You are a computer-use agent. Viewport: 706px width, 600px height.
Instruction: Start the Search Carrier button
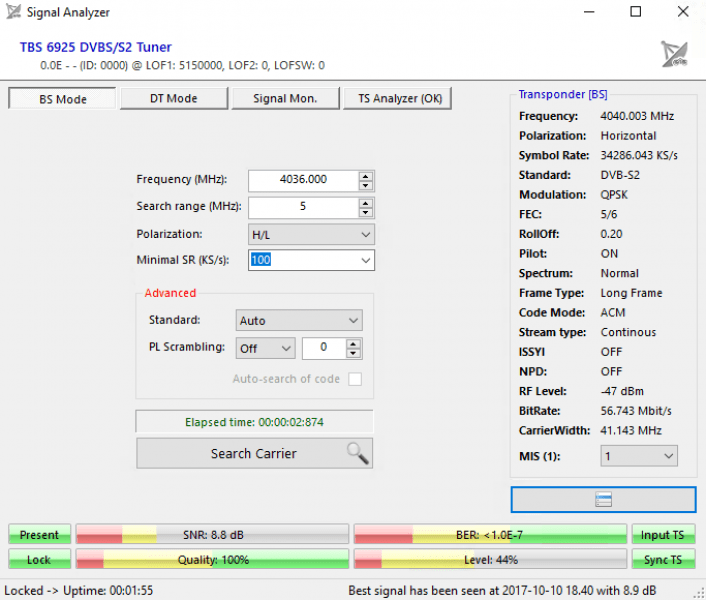click(254, 454)
